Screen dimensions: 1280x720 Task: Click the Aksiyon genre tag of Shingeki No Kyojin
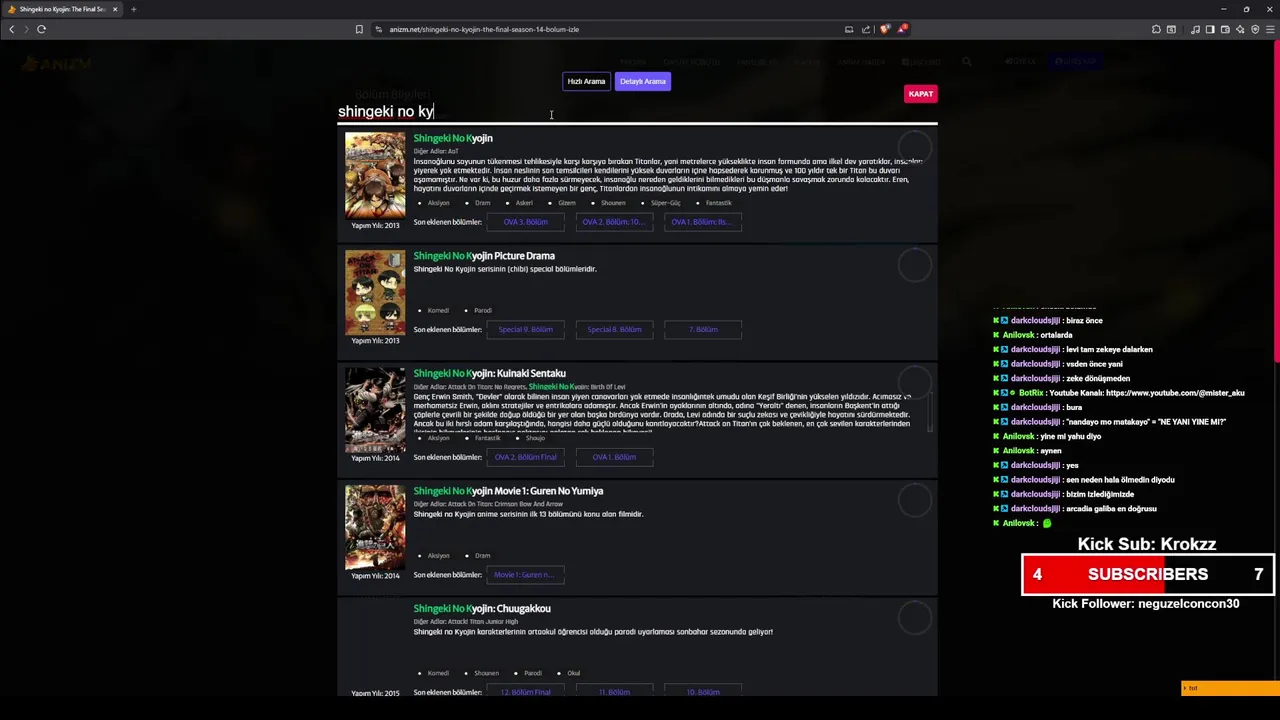click(x=438, y=203)
